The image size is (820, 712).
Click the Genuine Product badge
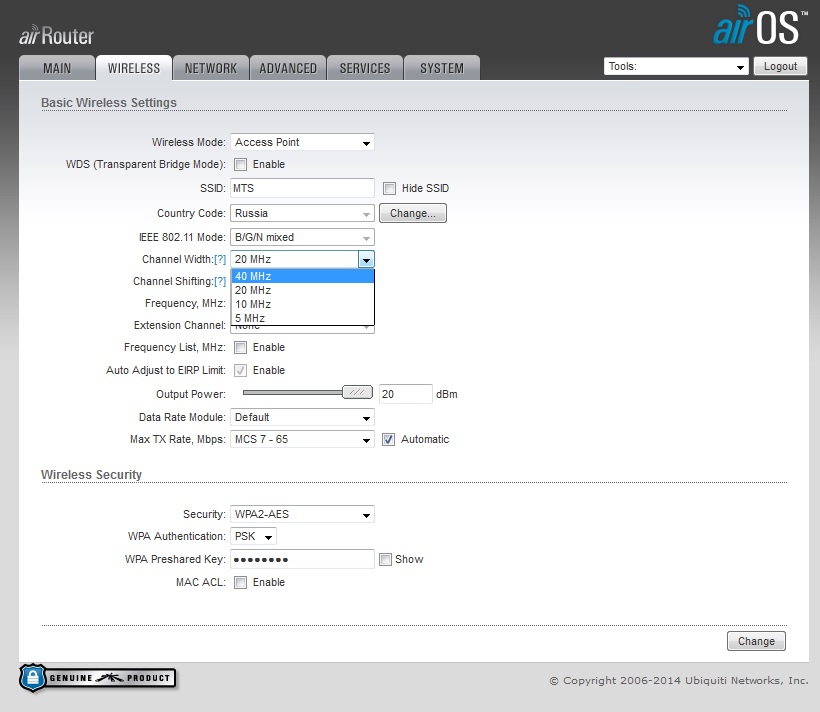(97, 677)
